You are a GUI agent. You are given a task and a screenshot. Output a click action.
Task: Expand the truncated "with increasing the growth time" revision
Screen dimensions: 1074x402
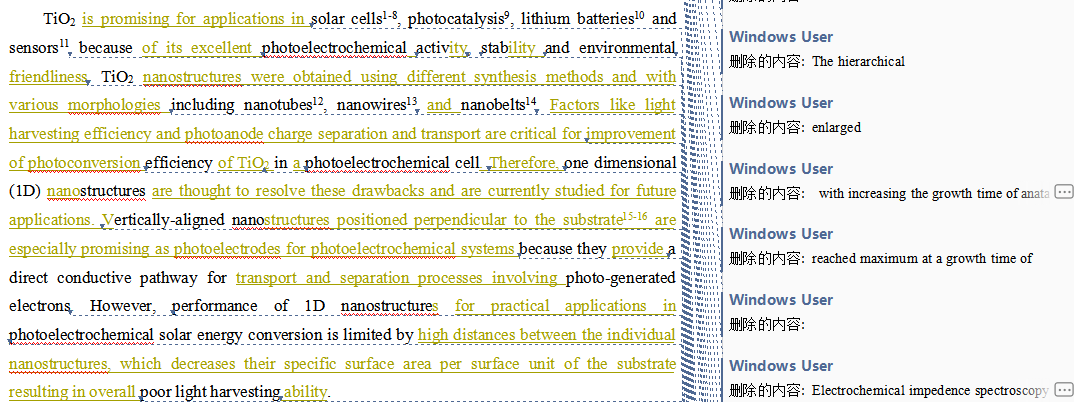point(1064,192)
